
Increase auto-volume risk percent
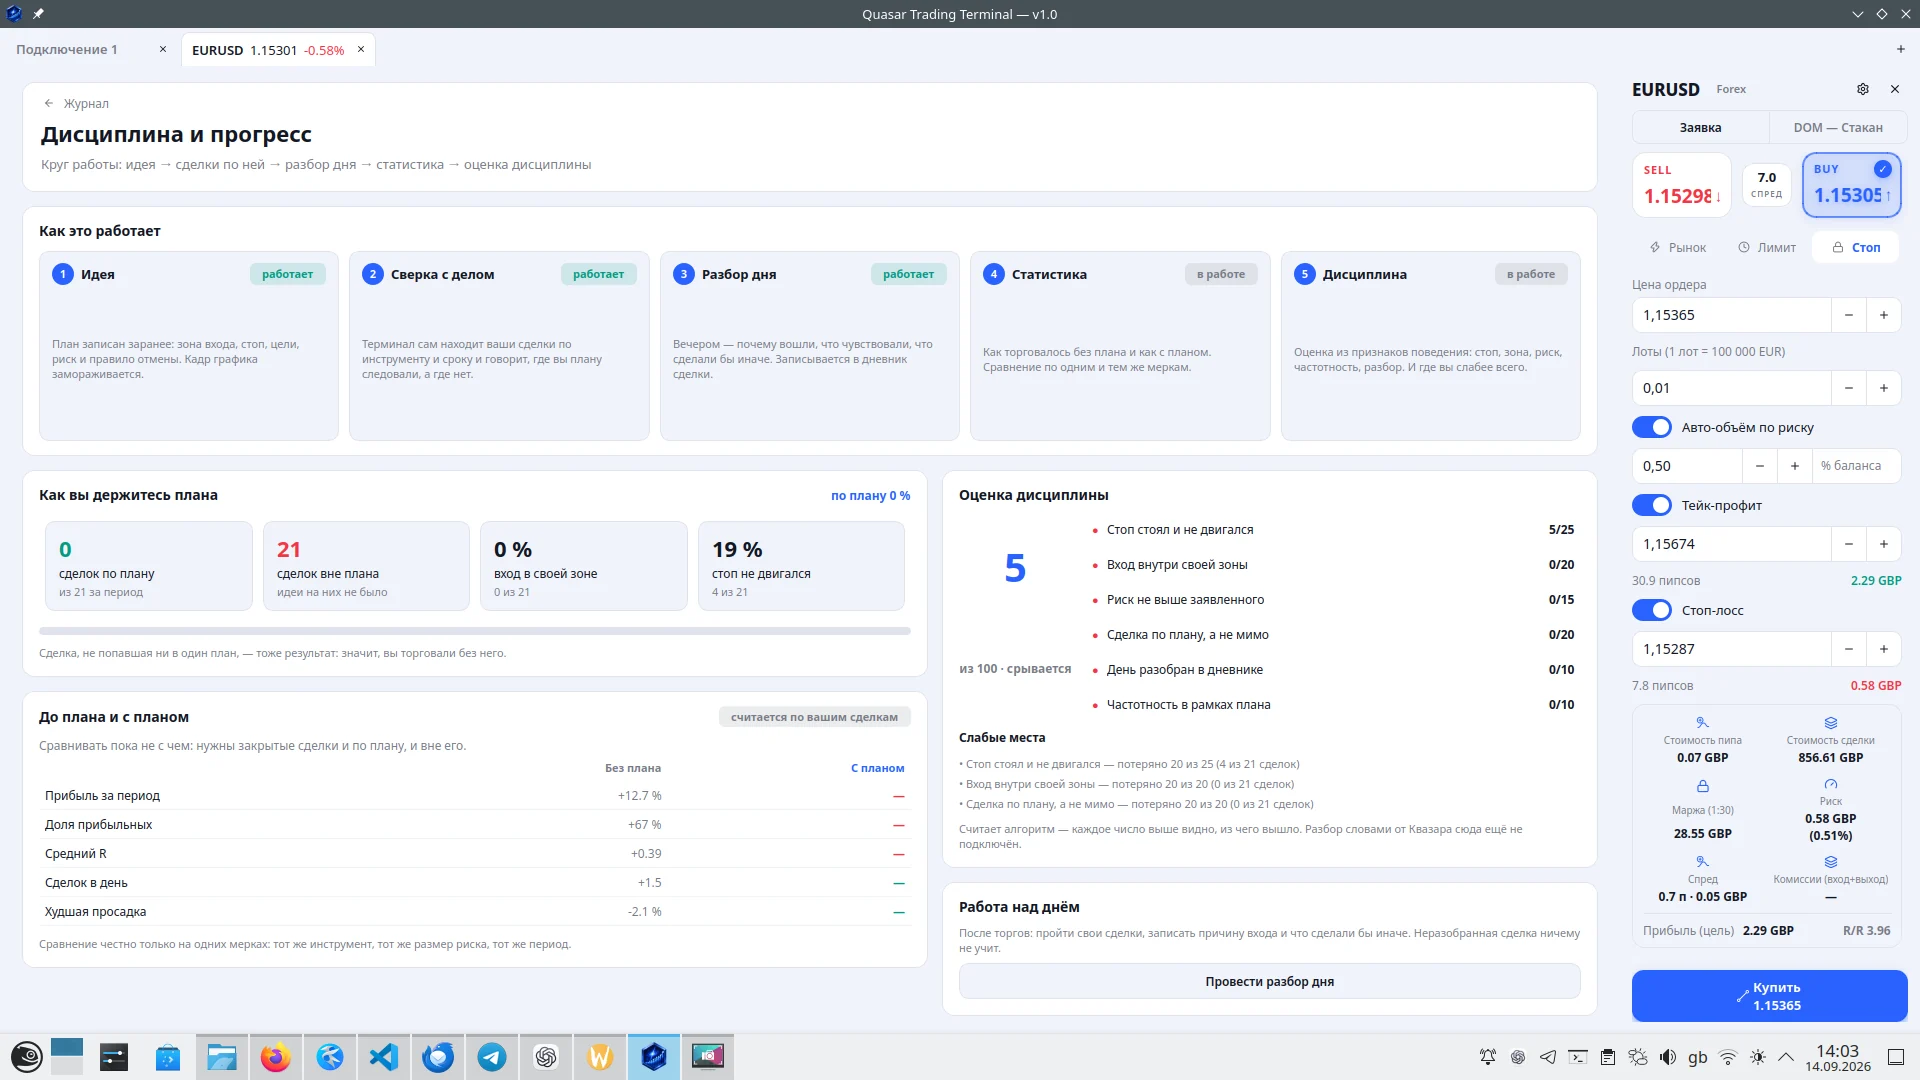pos(1794,466)
